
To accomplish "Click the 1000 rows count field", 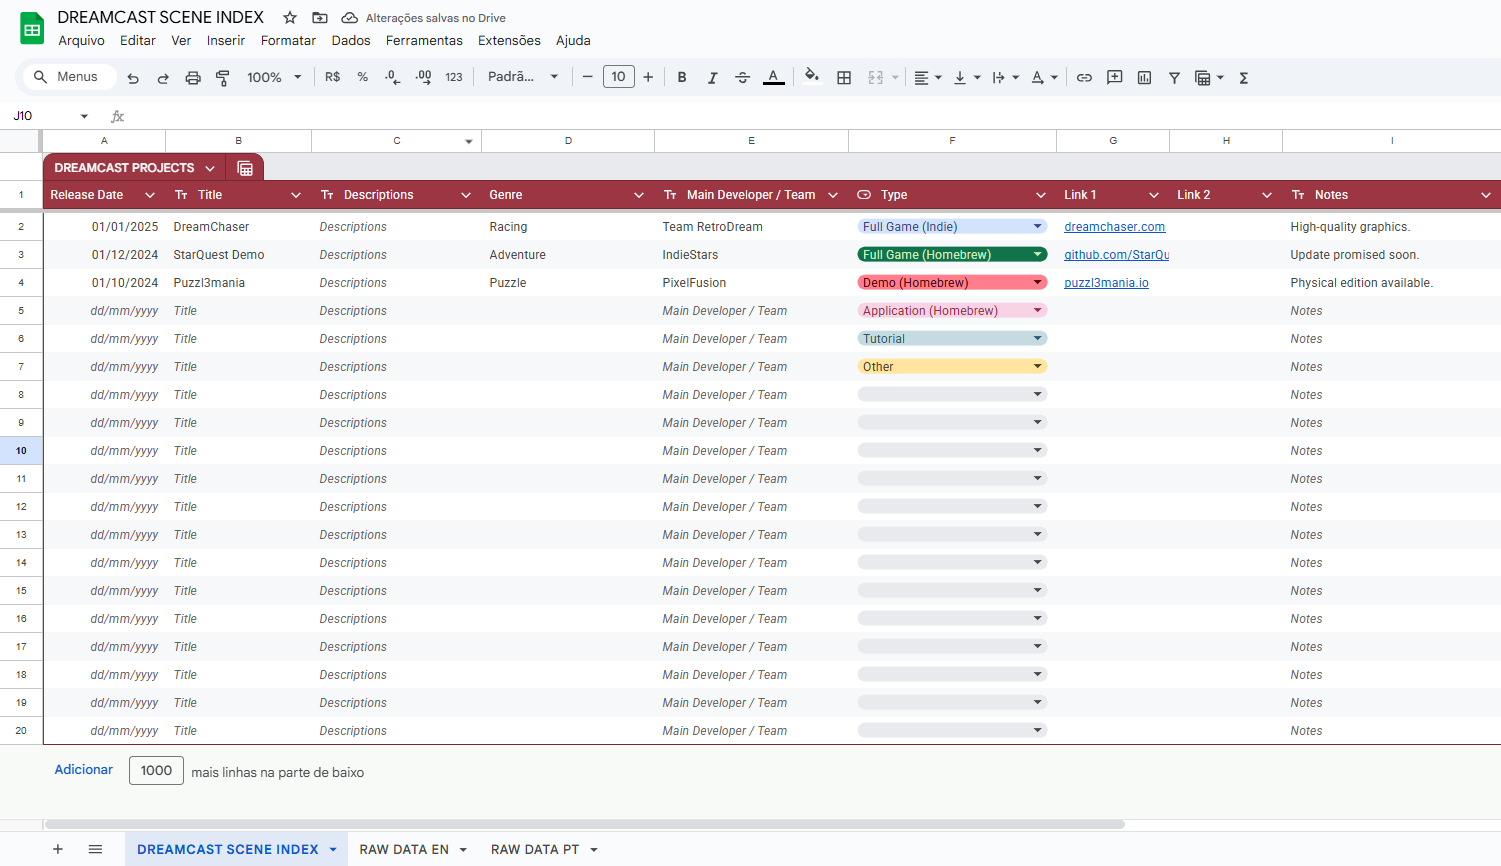I will (x=156, y=770).
